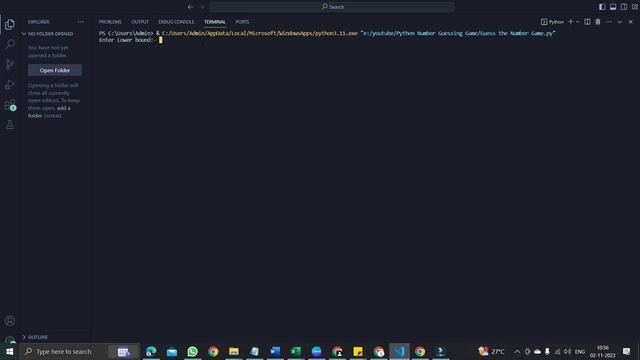The width and height of the screenshot is (640, 360).
Task: Click the terminal panel chevron button
Action: coord(620,22)
